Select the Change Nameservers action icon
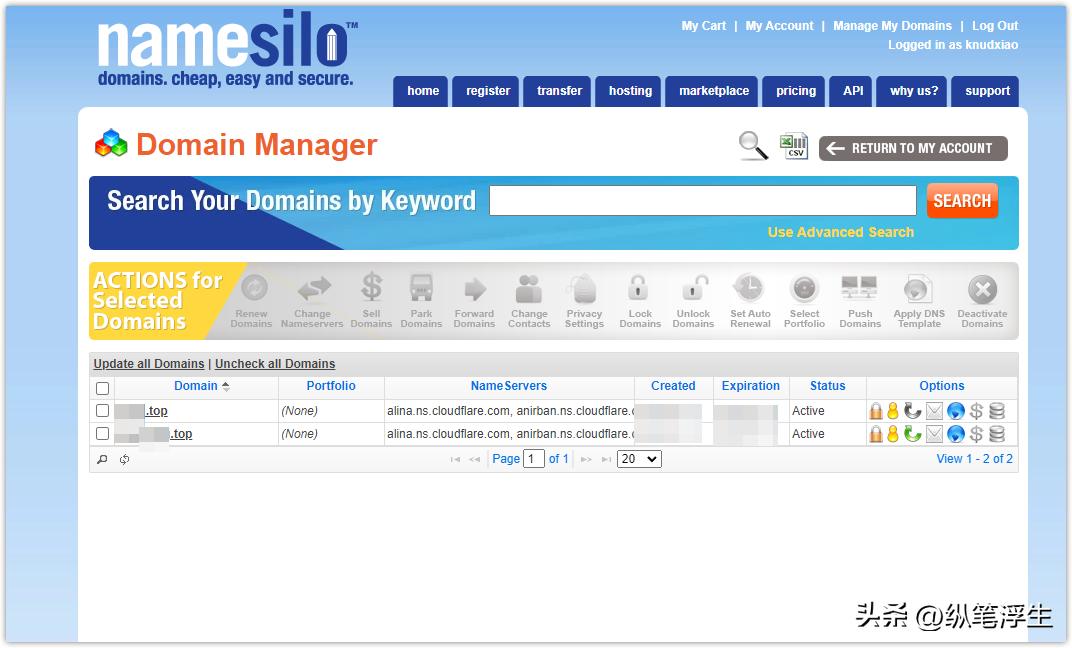Screen dimensions: 1072x648 tap(314, 288)
